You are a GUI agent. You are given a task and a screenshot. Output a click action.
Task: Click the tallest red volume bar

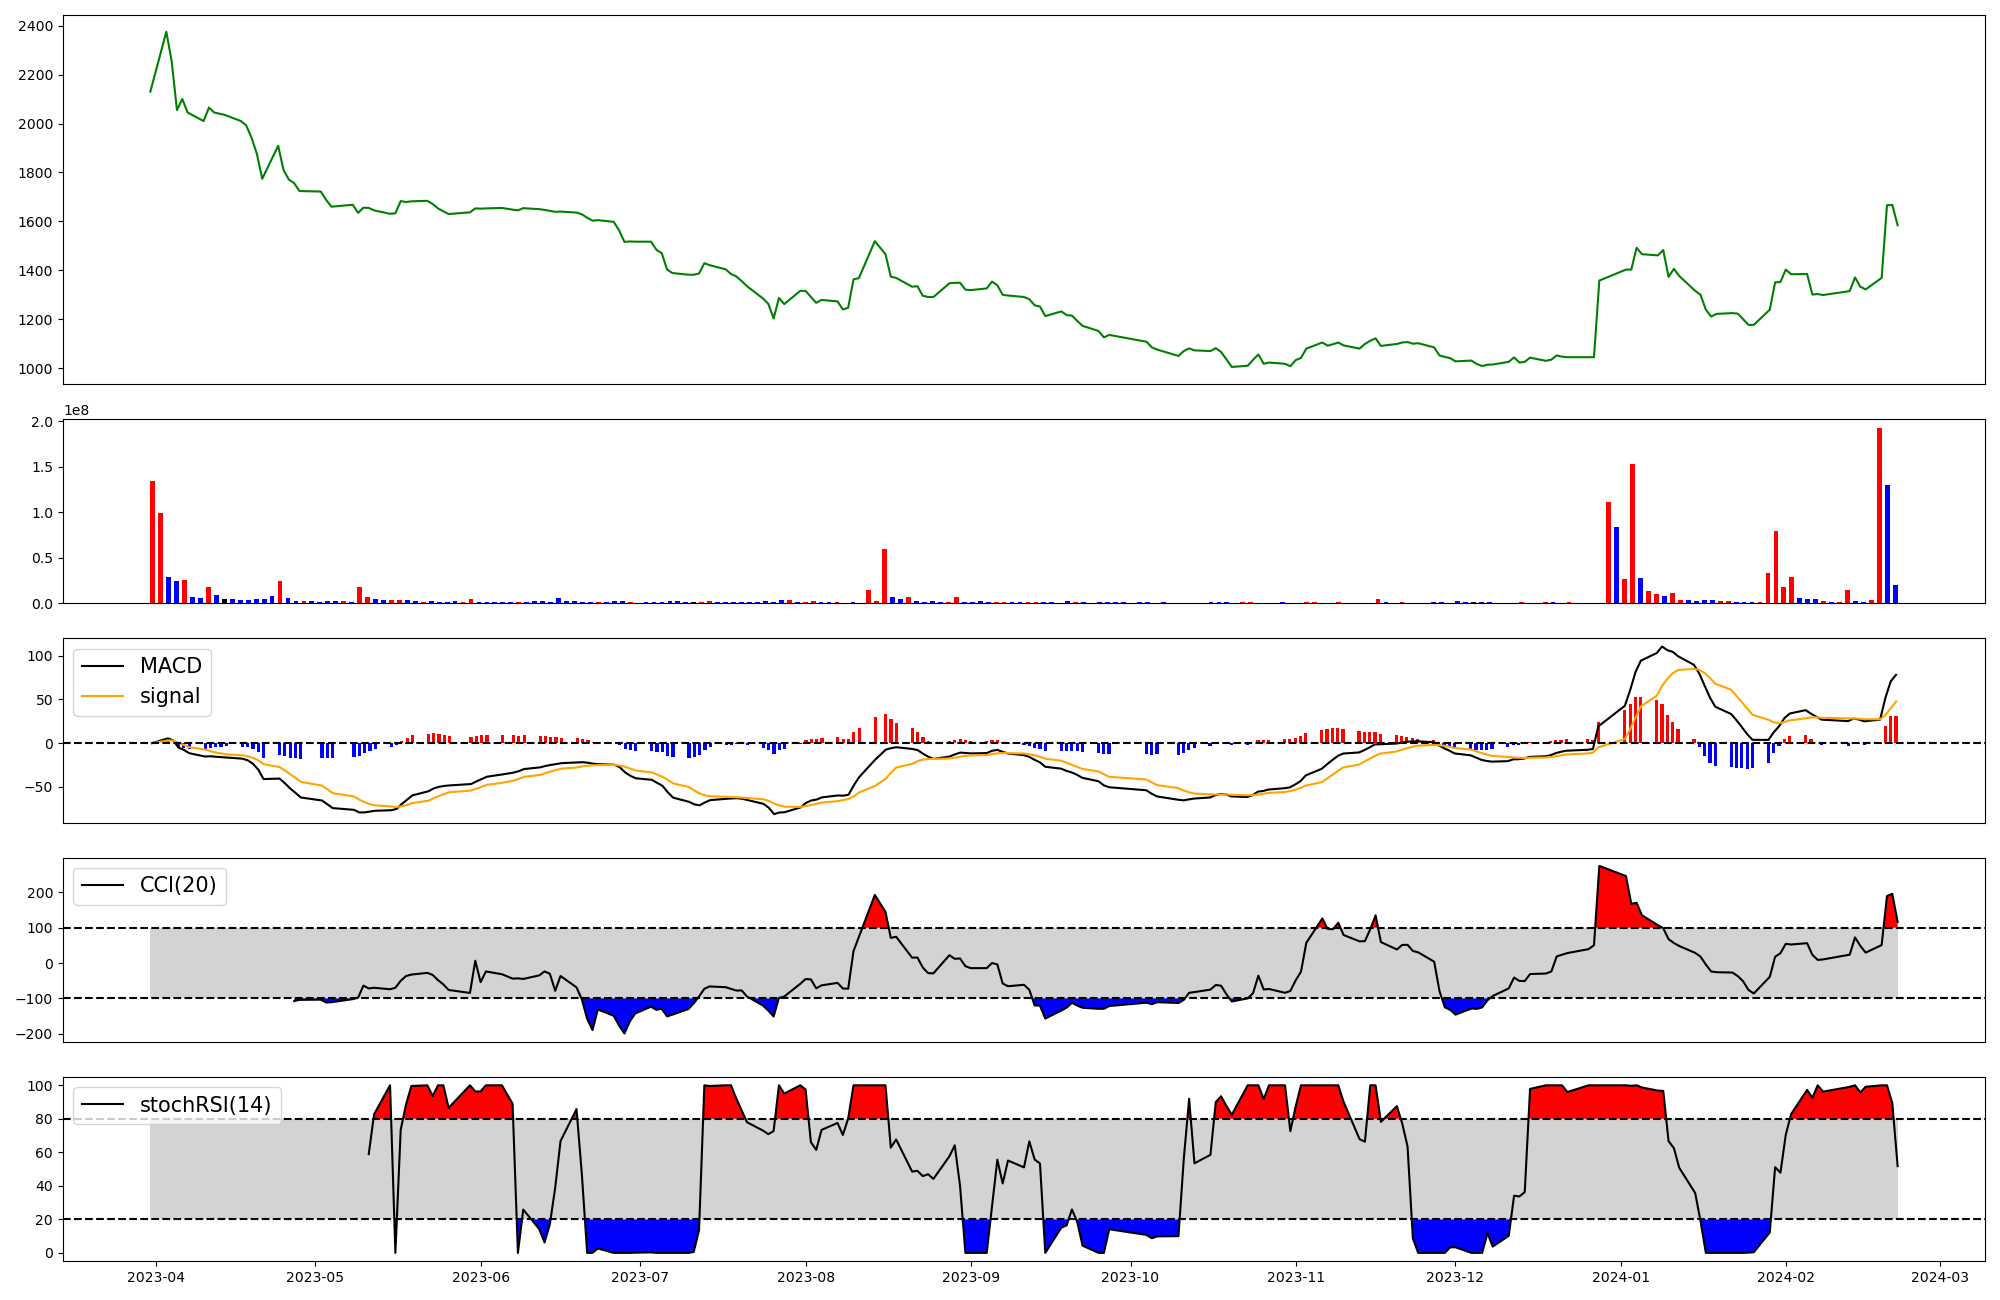[x=1879, y=515]
